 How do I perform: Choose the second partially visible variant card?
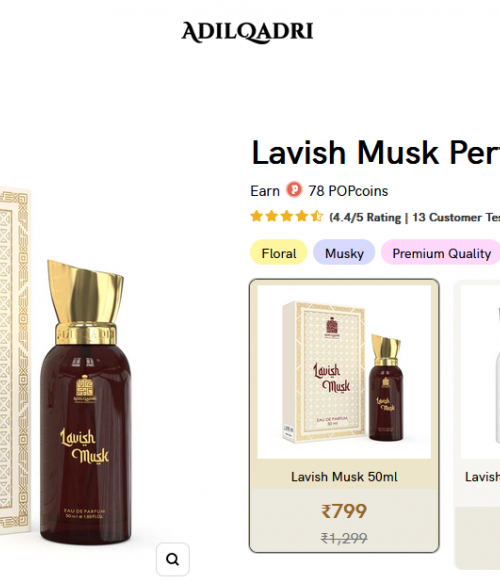point(478,424)
